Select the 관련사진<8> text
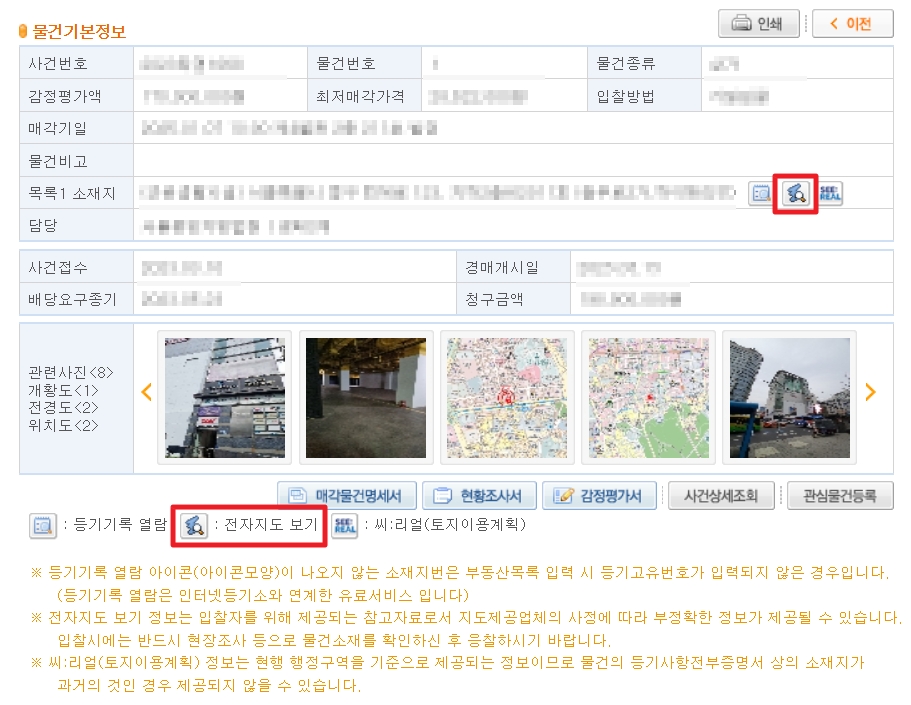Image resolution: width=911 pixels, height=705 pixels. point(71,373)
